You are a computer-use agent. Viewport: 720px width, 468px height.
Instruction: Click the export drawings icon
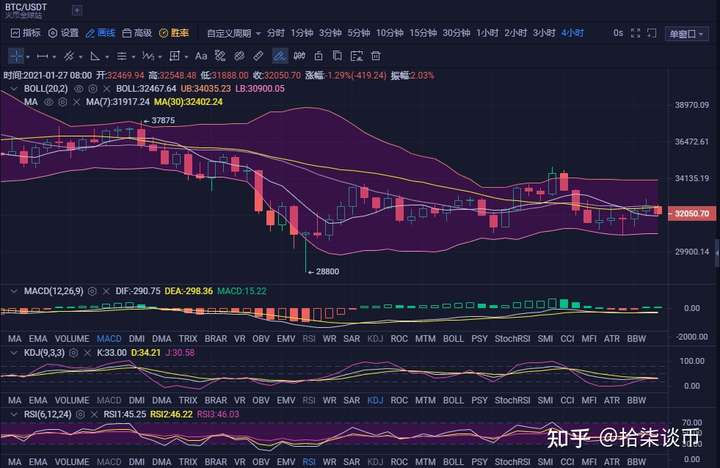pos(356,56)
